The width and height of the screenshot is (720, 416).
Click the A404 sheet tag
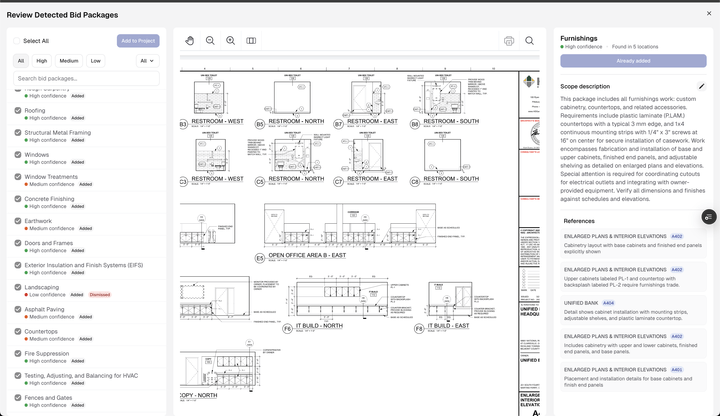608,303
